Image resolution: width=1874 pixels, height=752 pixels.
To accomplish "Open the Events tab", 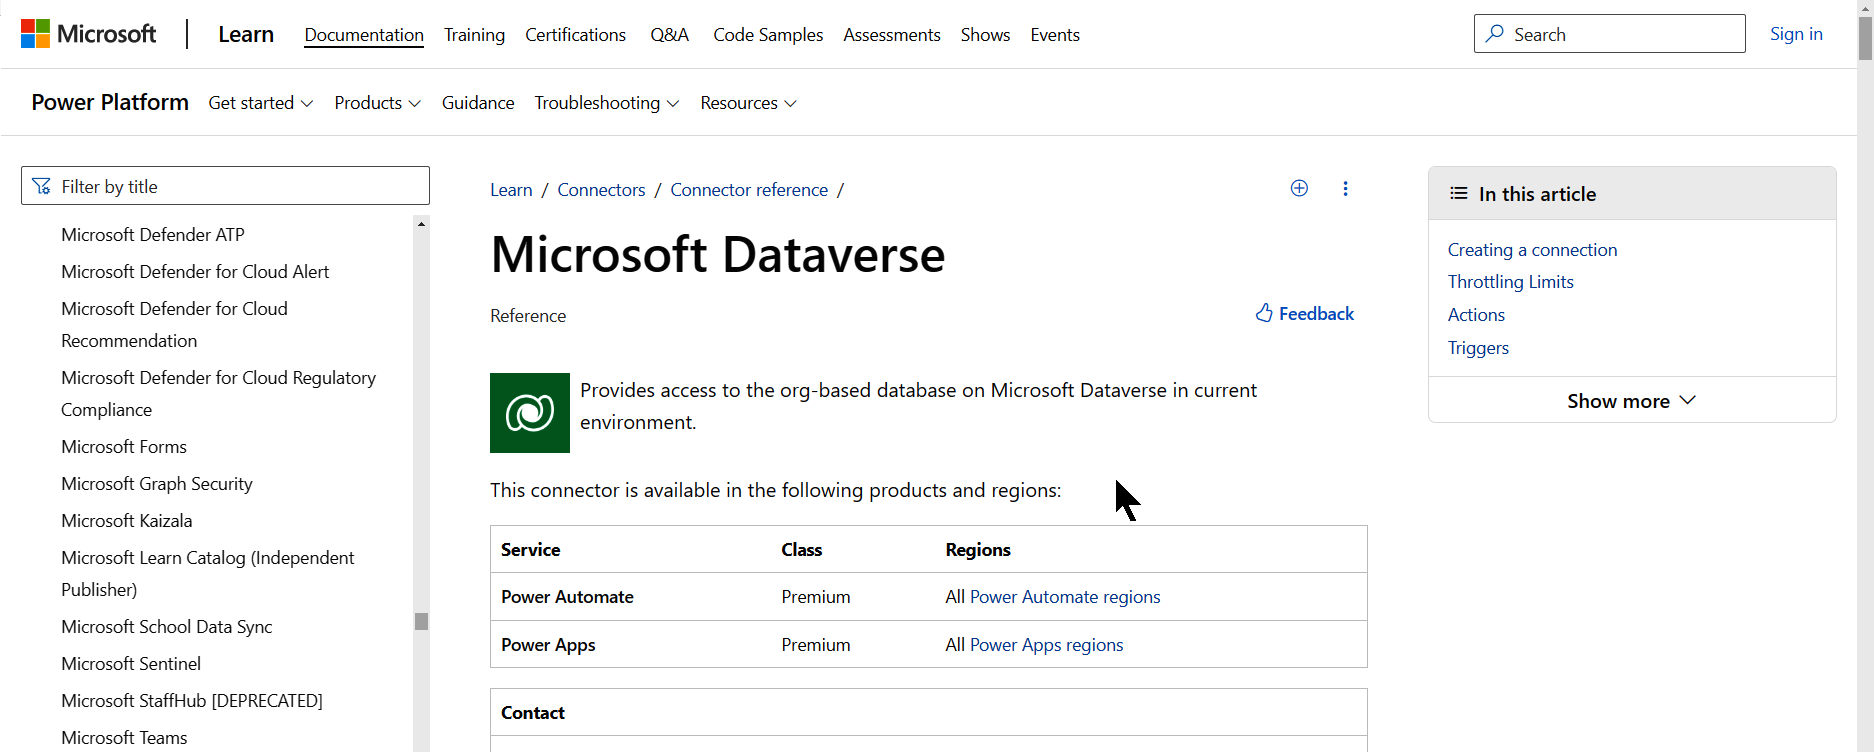I will [x=1055, y=35].
